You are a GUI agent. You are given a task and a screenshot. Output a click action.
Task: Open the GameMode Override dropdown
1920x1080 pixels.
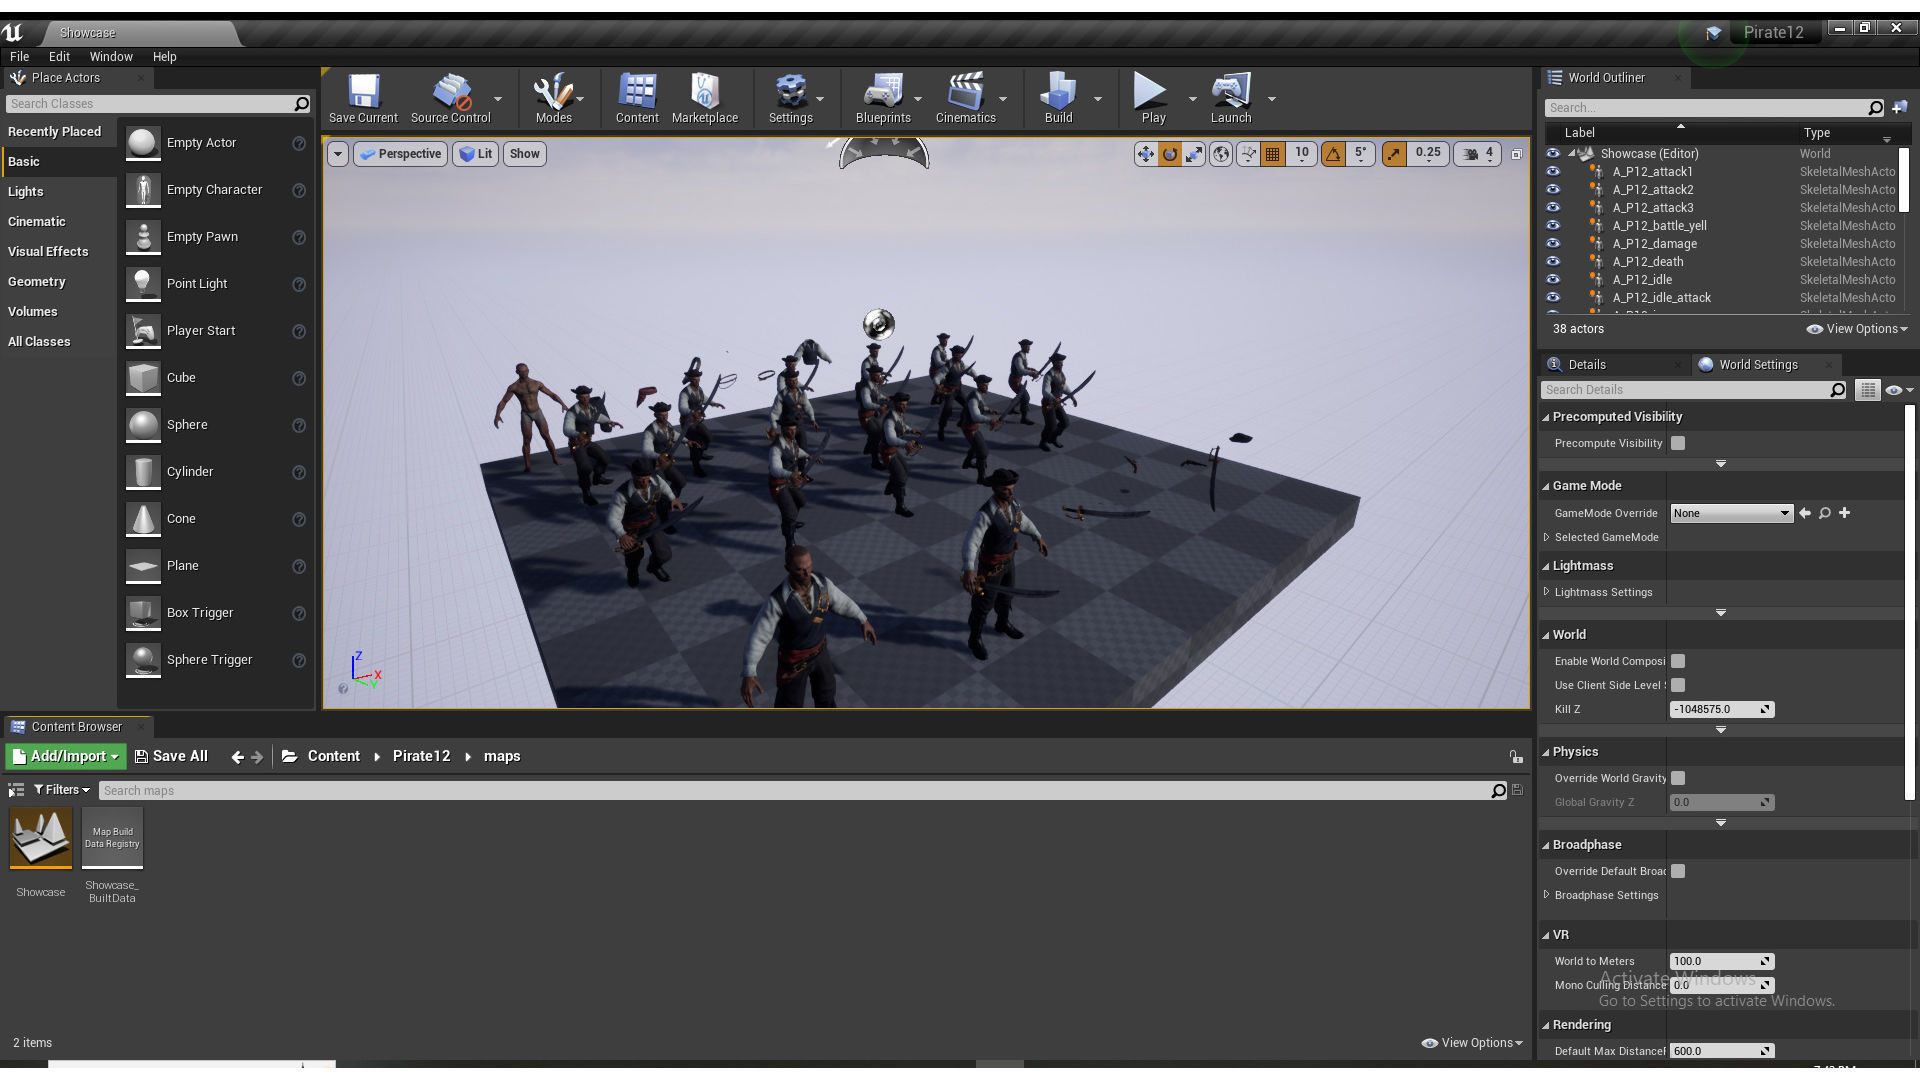pos(1731,513)
